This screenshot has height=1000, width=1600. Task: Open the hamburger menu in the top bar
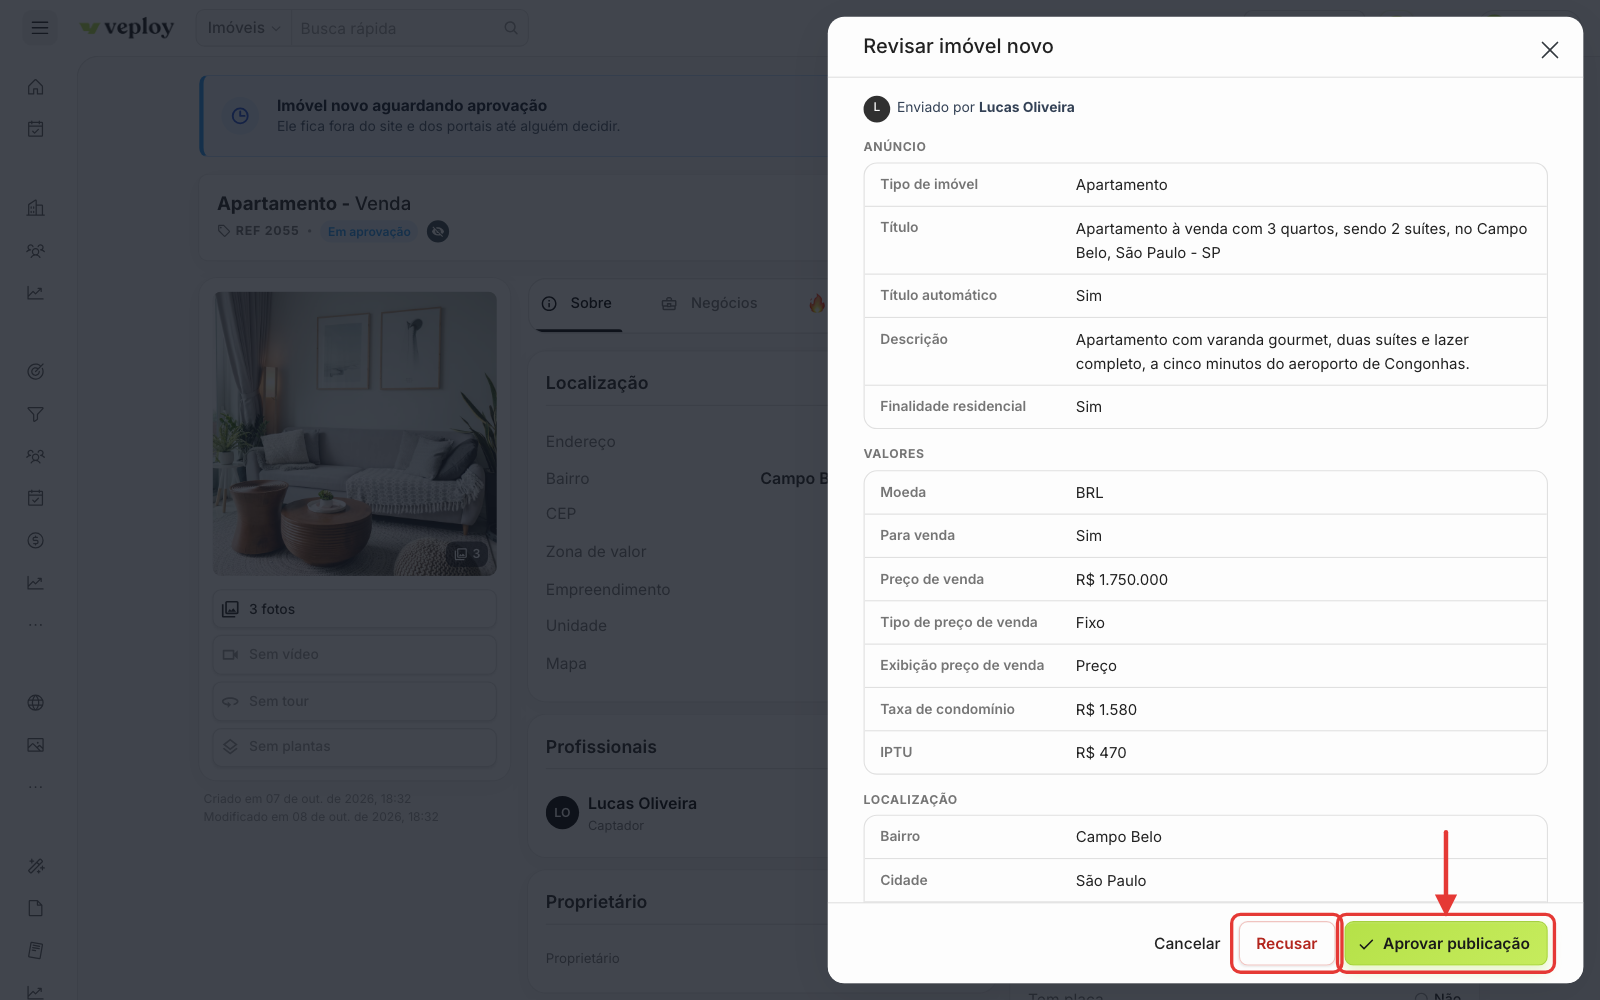click(x=40, y=28)
